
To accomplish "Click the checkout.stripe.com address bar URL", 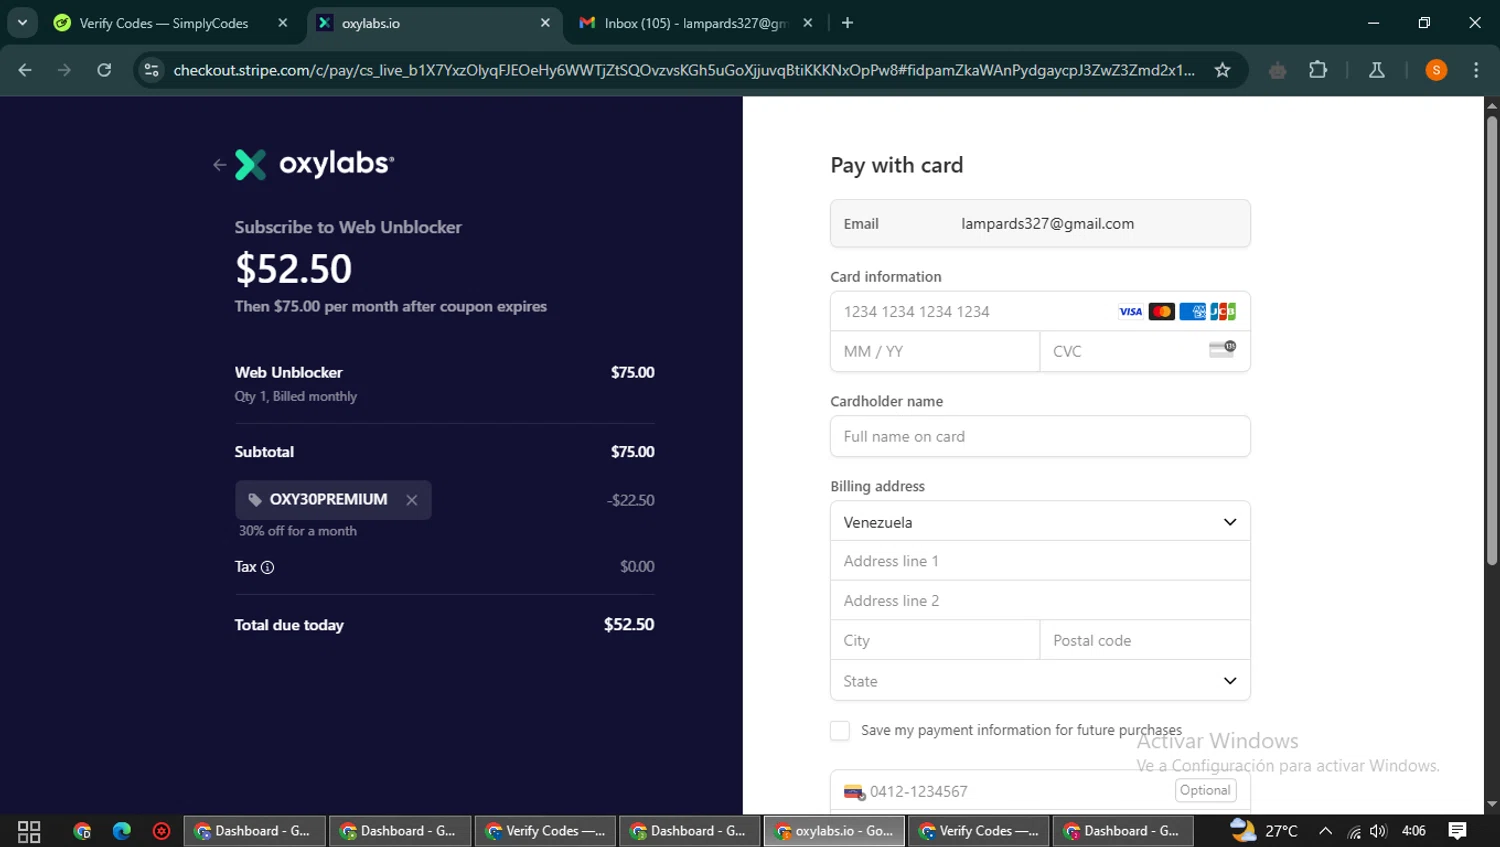I will 684,70.
